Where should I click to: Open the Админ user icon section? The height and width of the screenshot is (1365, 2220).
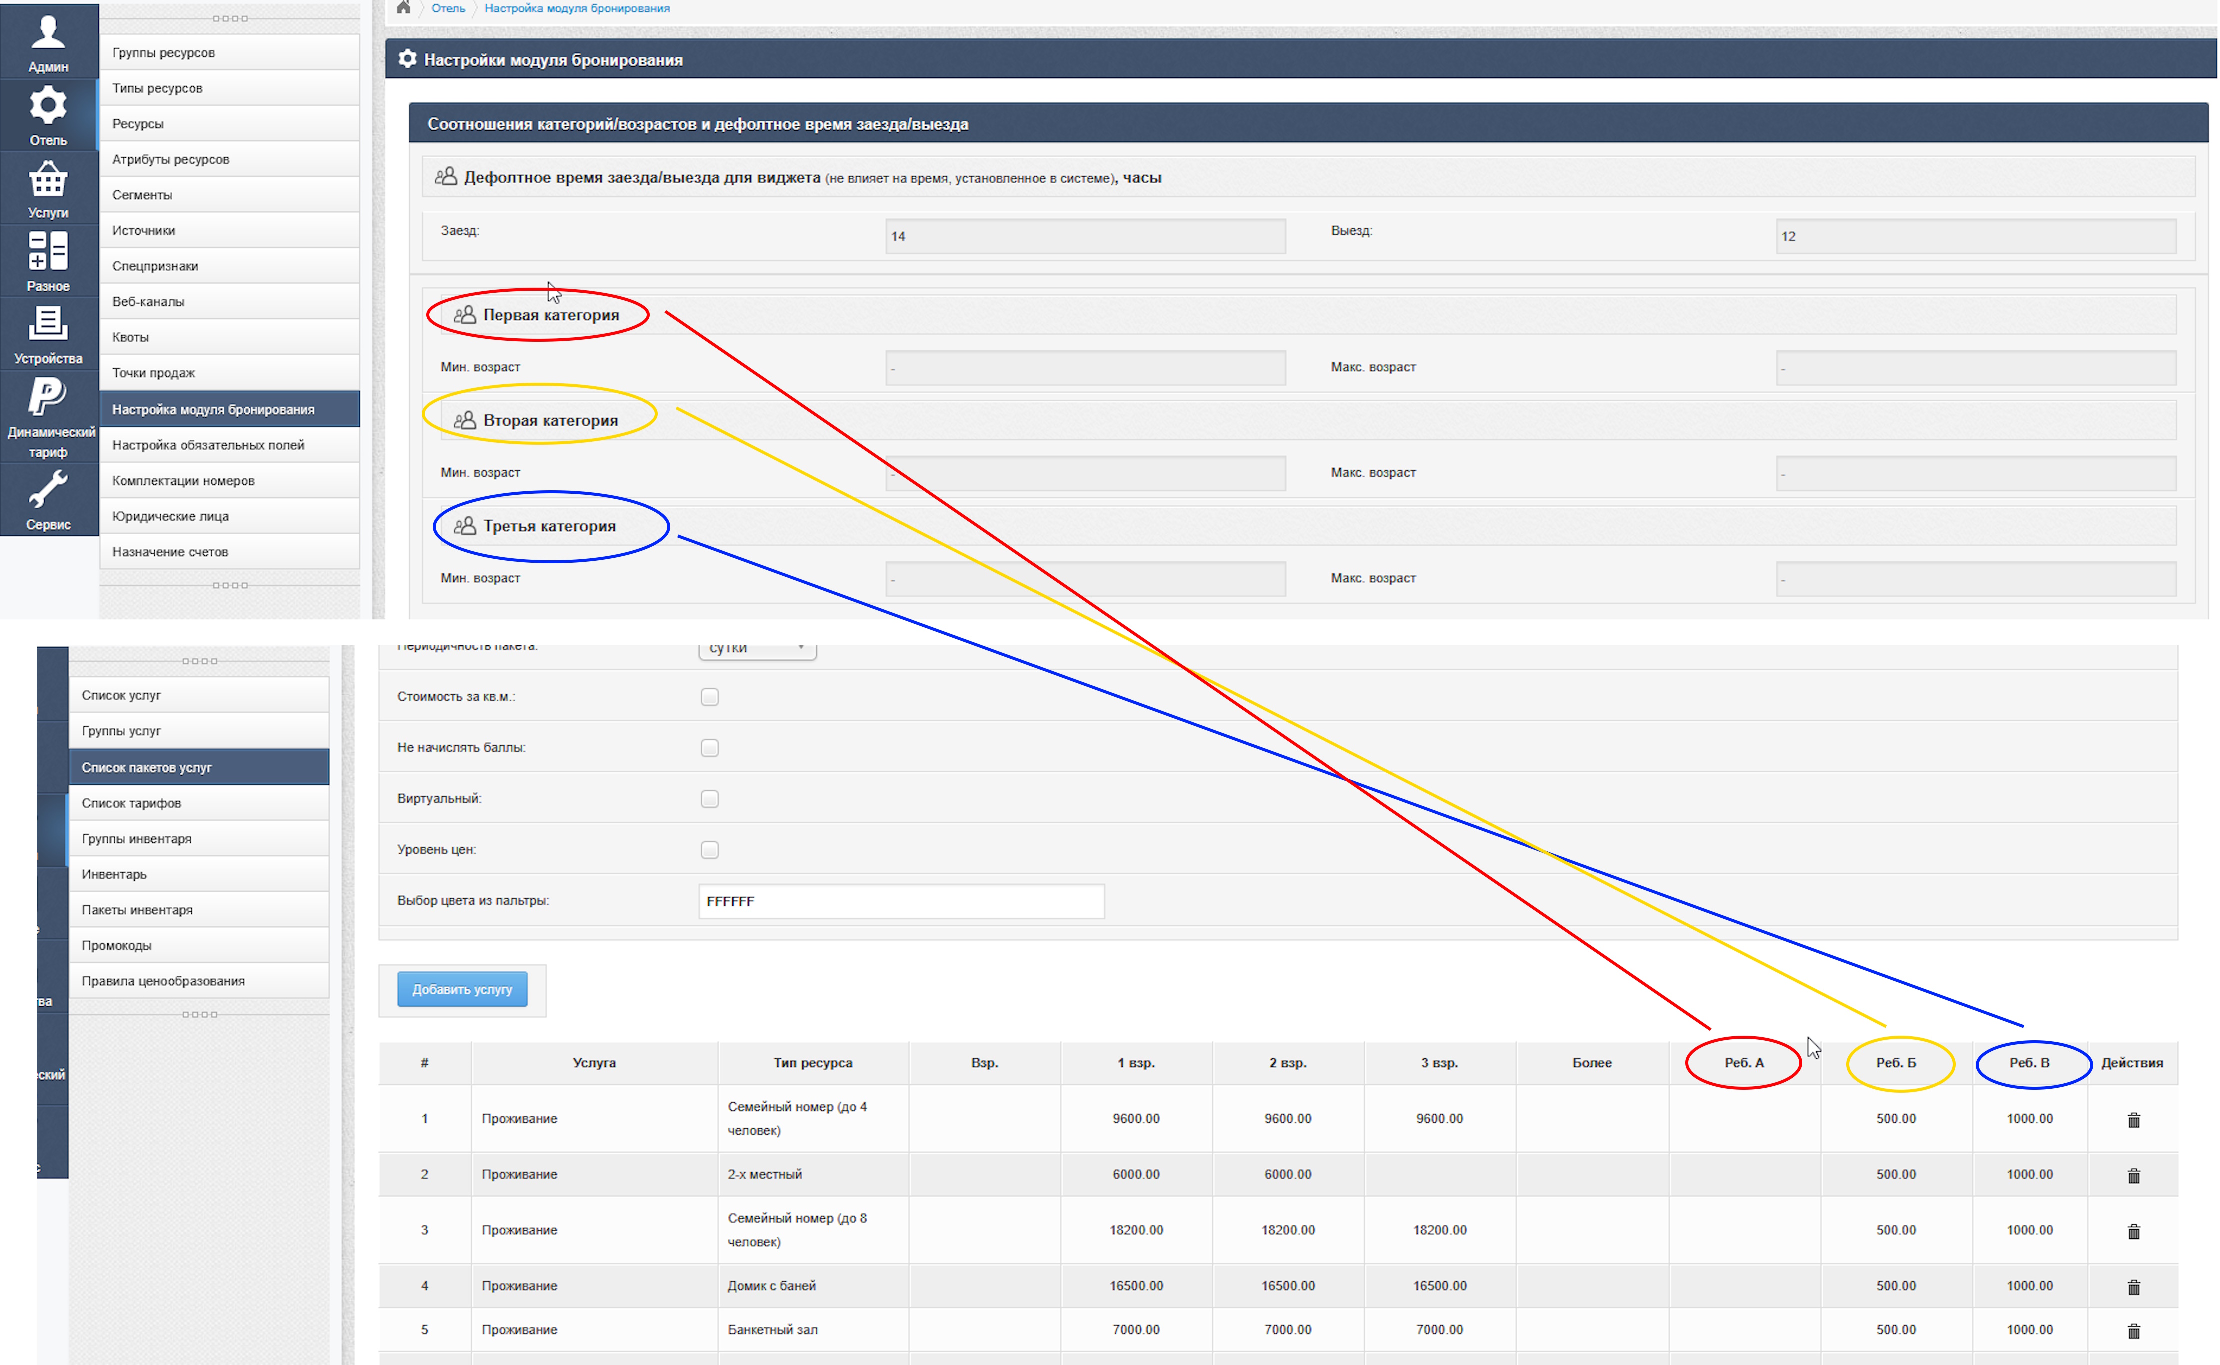tap(48, 42)
